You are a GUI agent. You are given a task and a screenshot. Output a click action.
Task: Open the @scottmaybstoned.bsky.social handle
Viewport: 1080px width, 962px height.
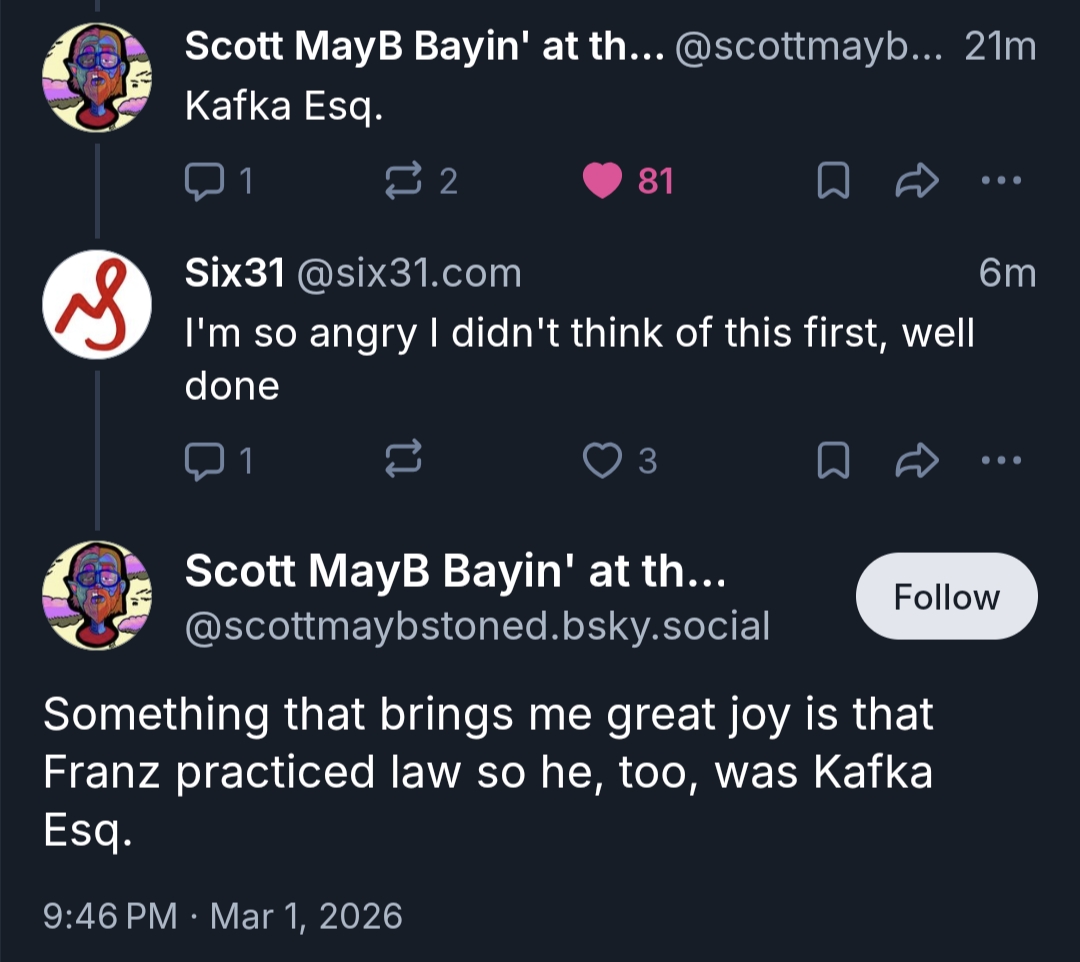coord(477,626)
